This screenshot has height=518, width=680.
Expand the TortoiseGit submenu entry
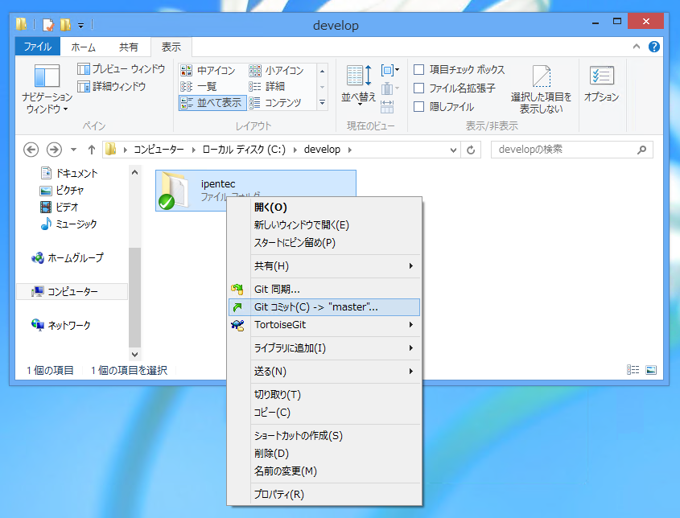point(324,325)
